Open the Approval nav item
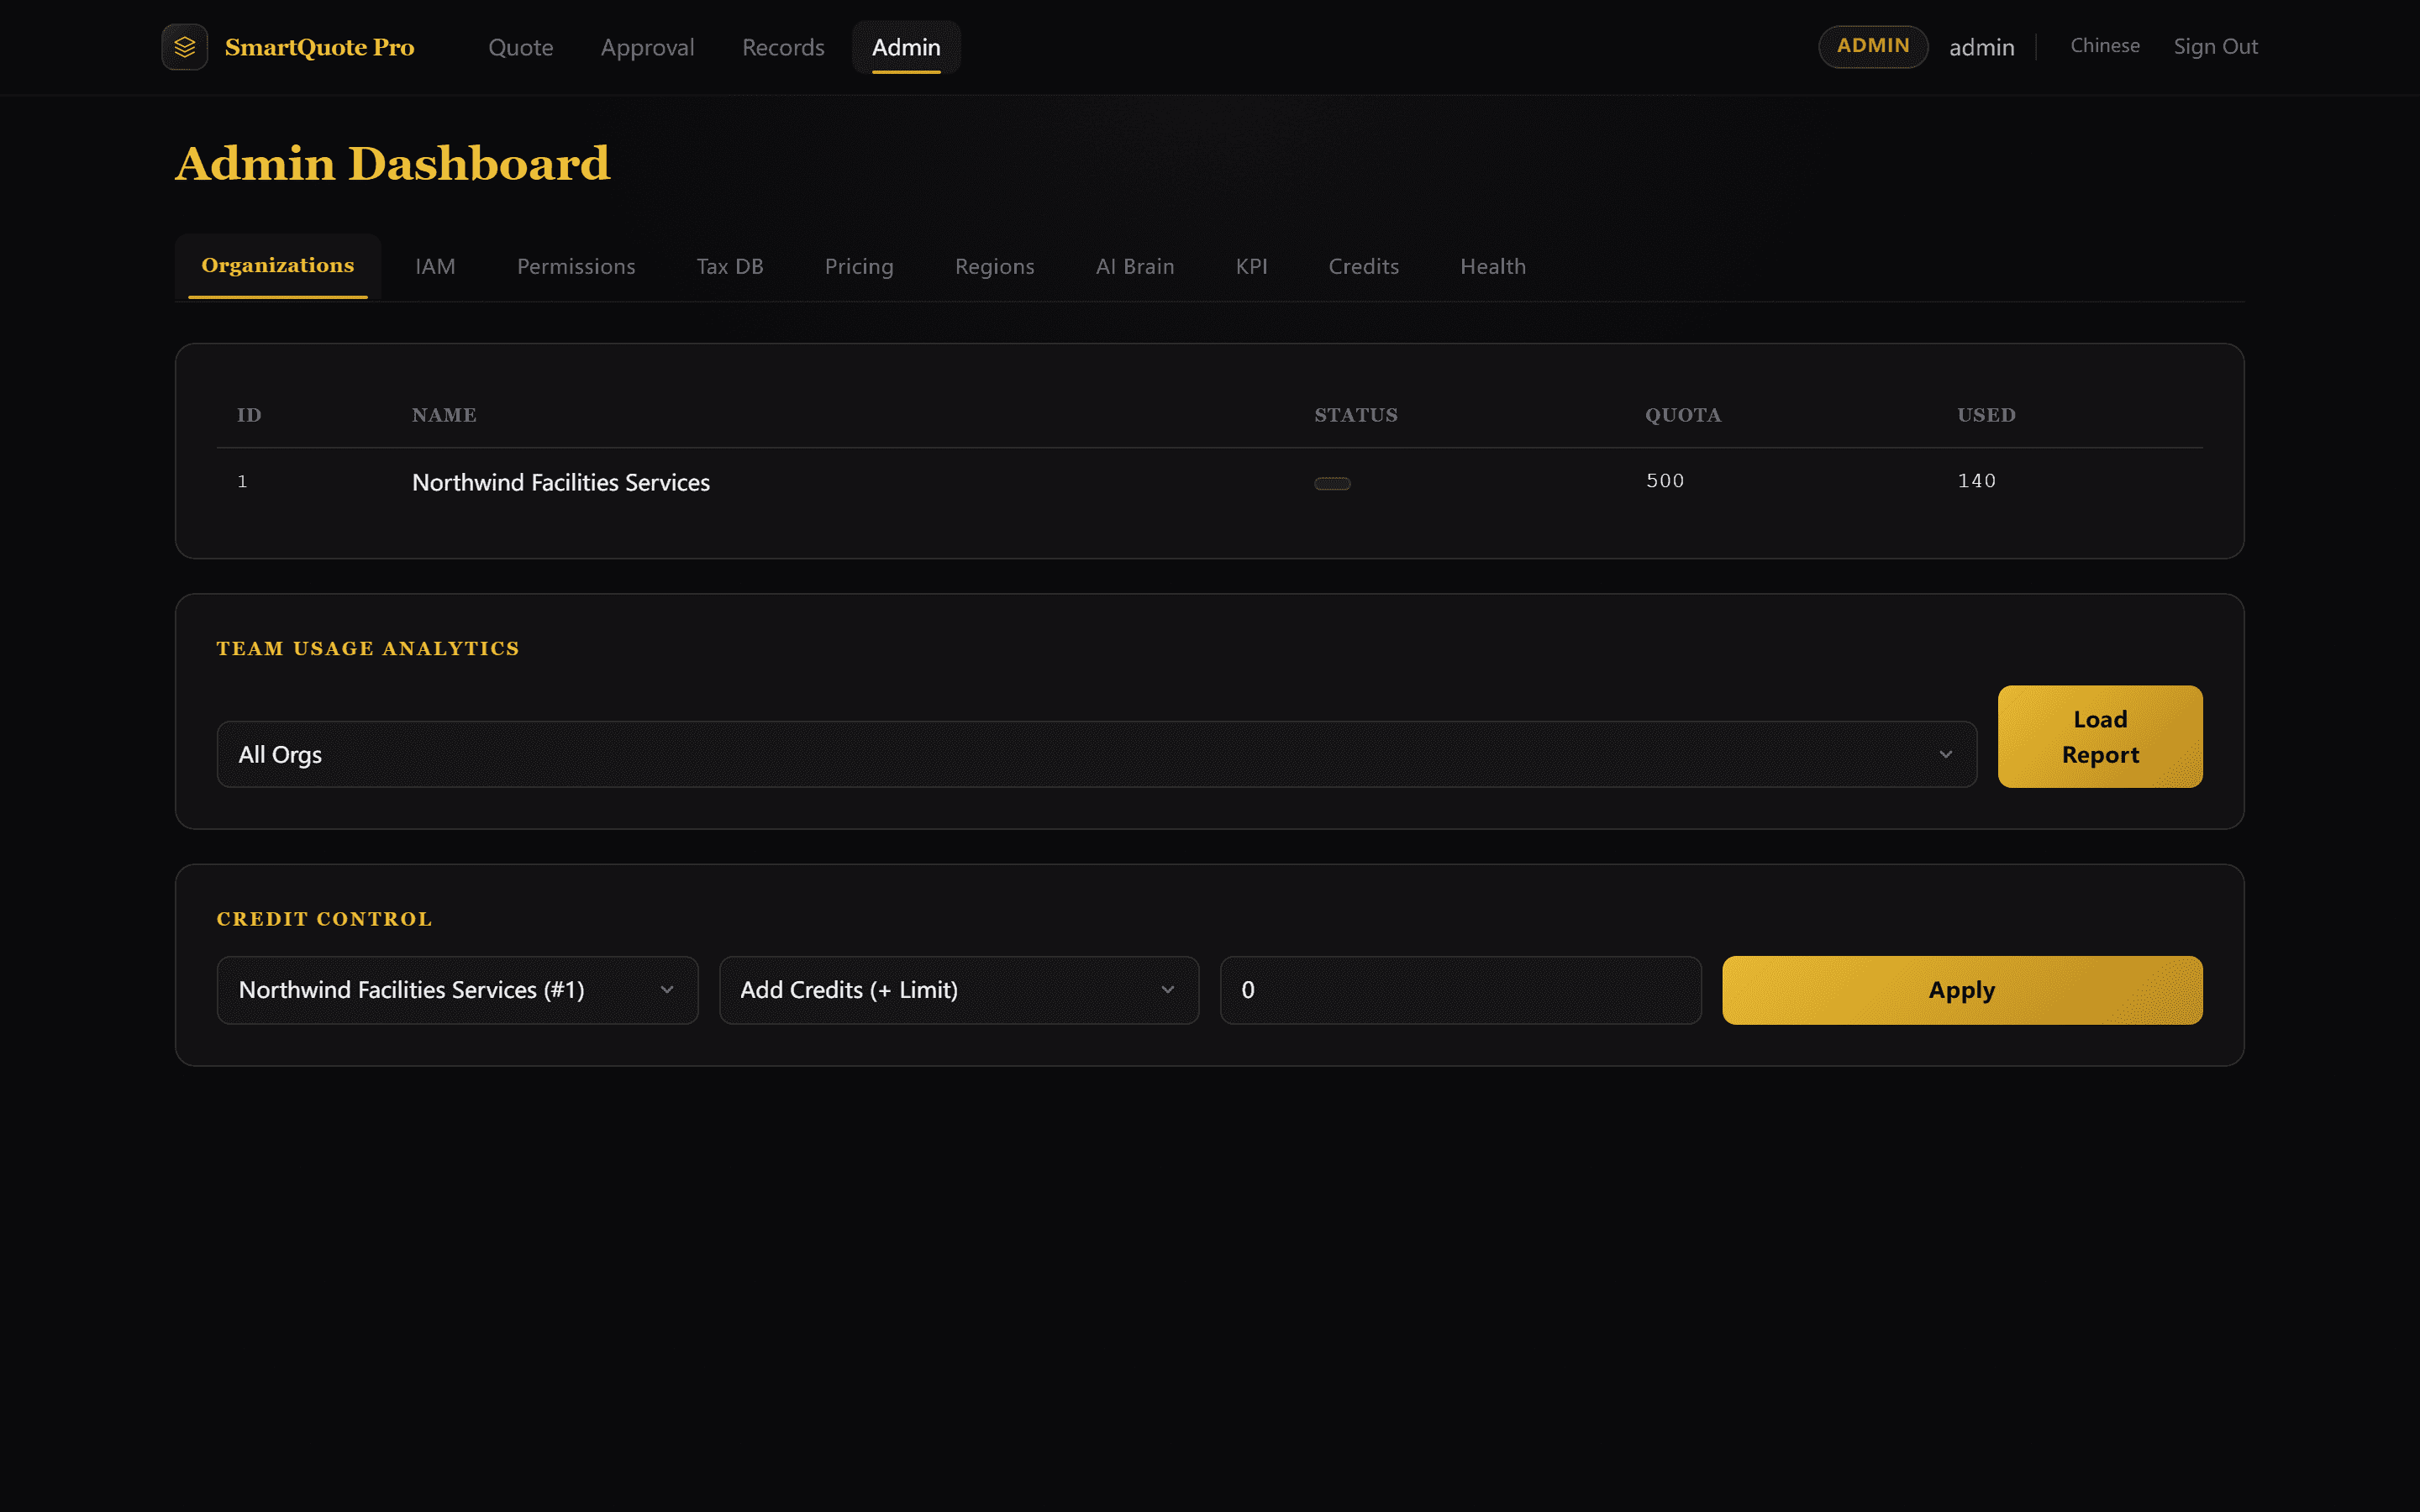Image resolution: width=2420 pixels, height=1512 pixels. 647,47
